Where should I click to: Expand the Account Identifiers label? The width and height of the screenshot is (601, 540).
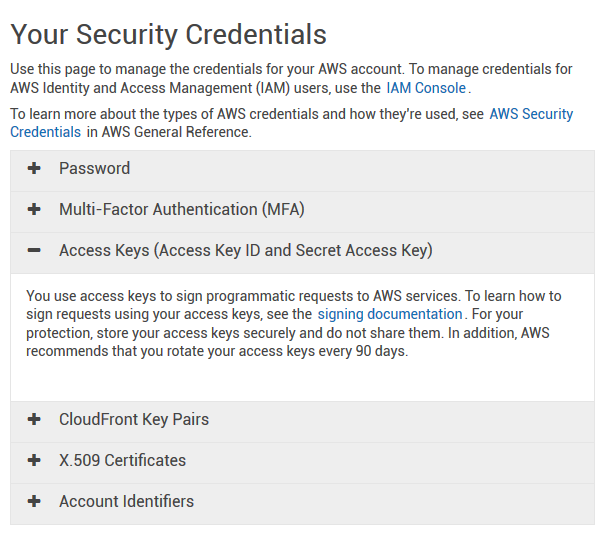126,502
